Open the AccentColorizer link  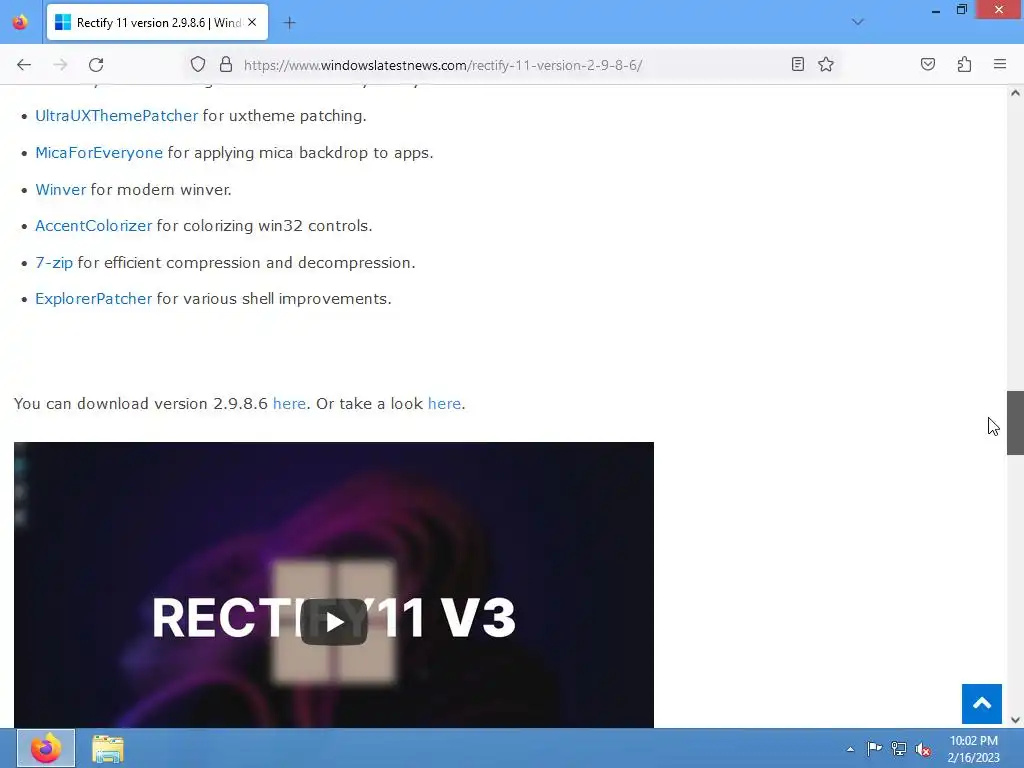[x=93, y=226]
